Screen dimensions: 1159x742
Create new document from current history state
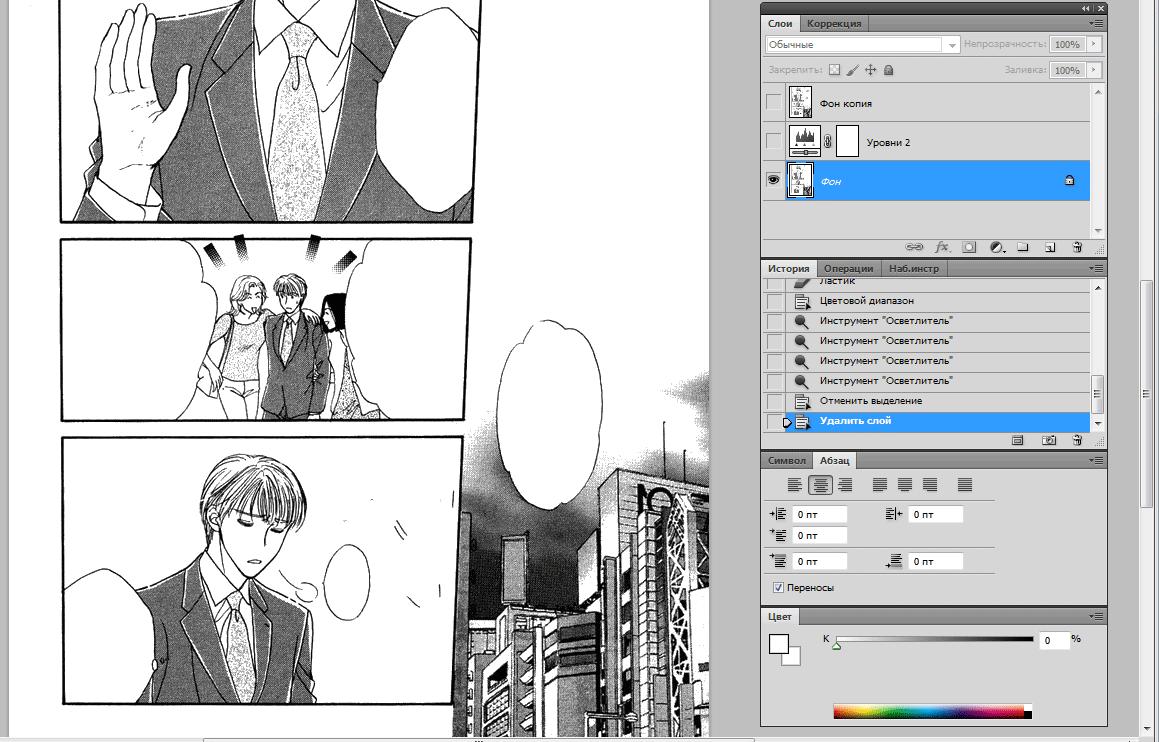pyautogui.click(x=1017, y=440)
